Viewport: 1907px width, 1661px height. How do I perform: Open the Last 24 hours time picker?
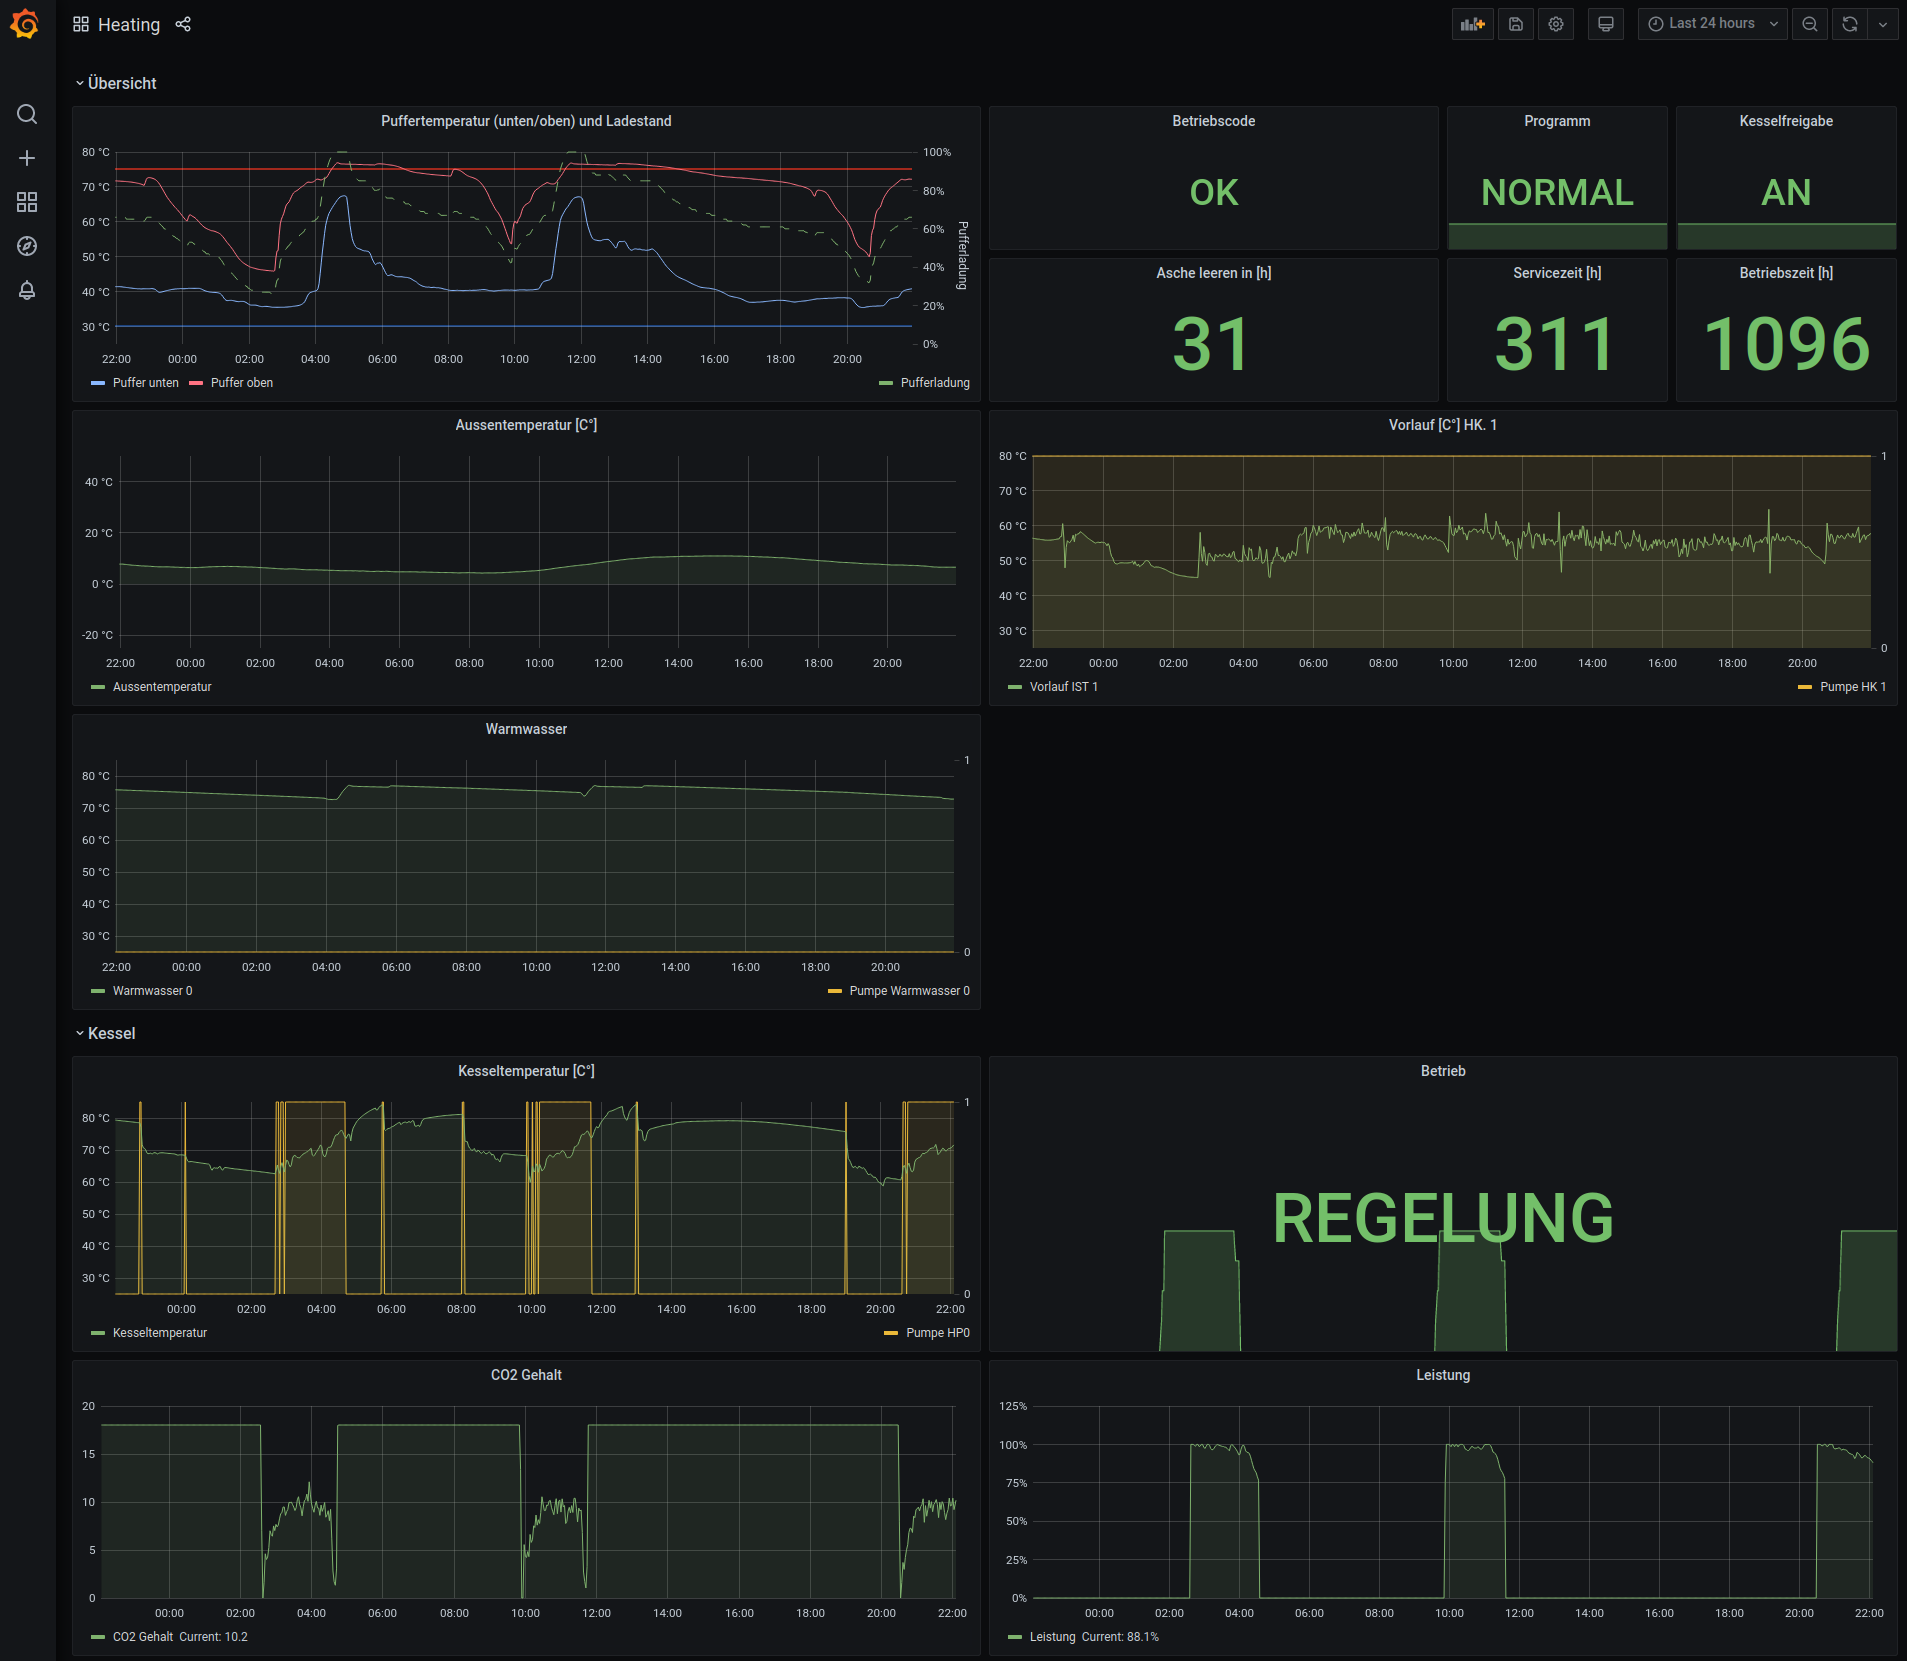(1712, 24)
